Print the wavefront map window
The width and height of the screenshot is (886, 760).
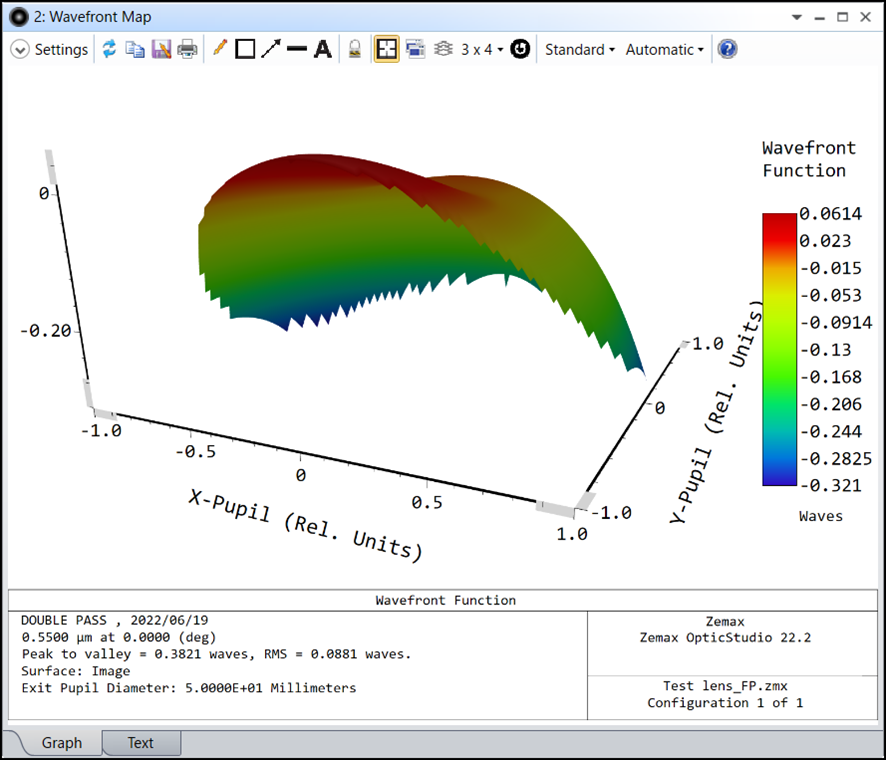(187, 49)
